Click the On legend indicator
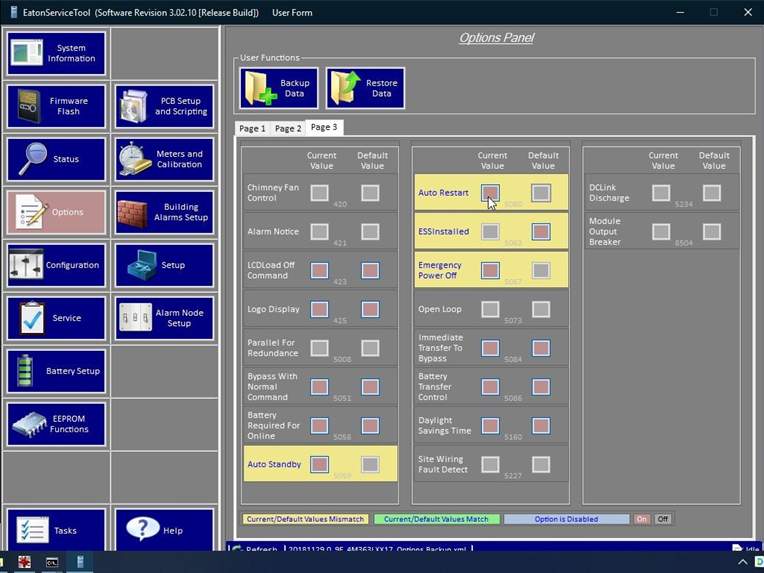 point(642,519)
